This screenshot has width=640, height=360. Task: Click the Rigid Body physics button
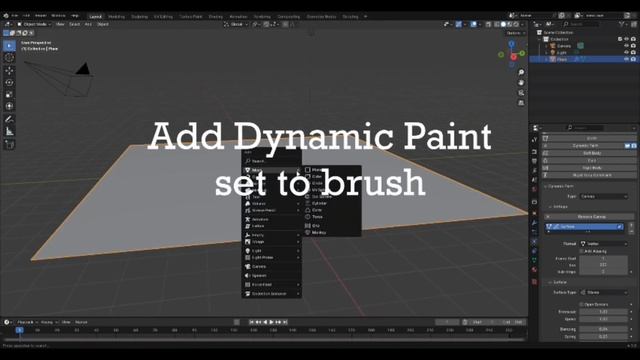[x=589, y=168]
